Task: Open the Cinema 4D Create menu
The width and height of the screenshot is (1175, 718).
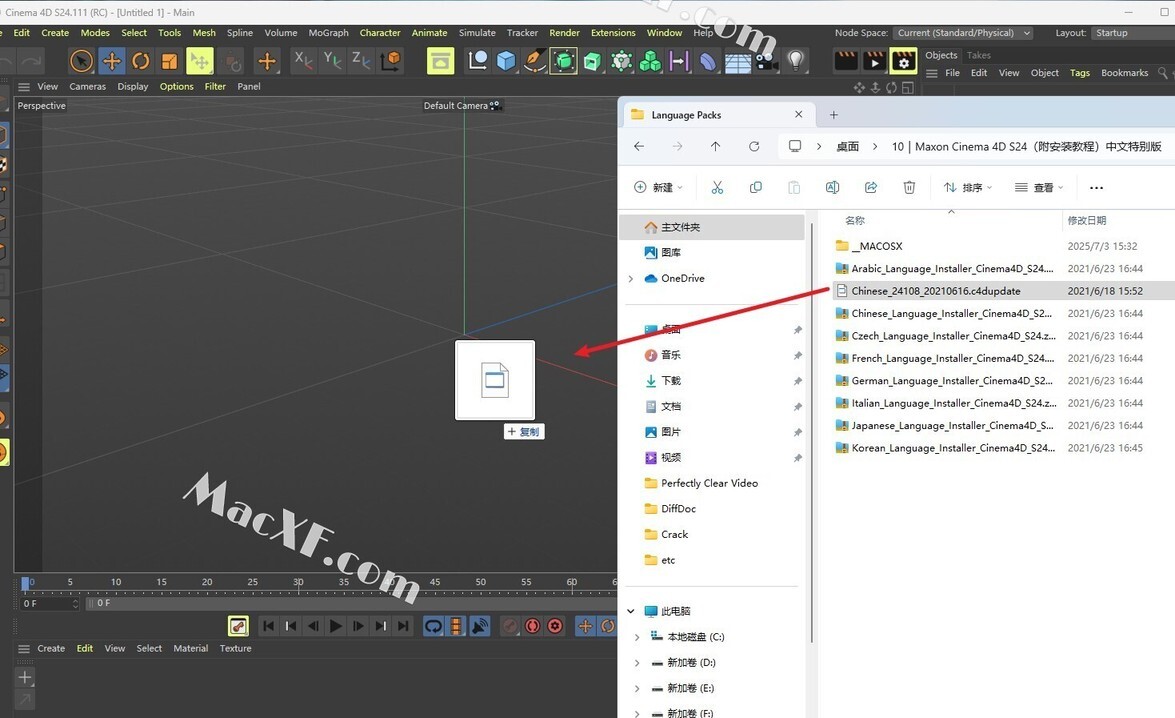Action: (55, 33)
